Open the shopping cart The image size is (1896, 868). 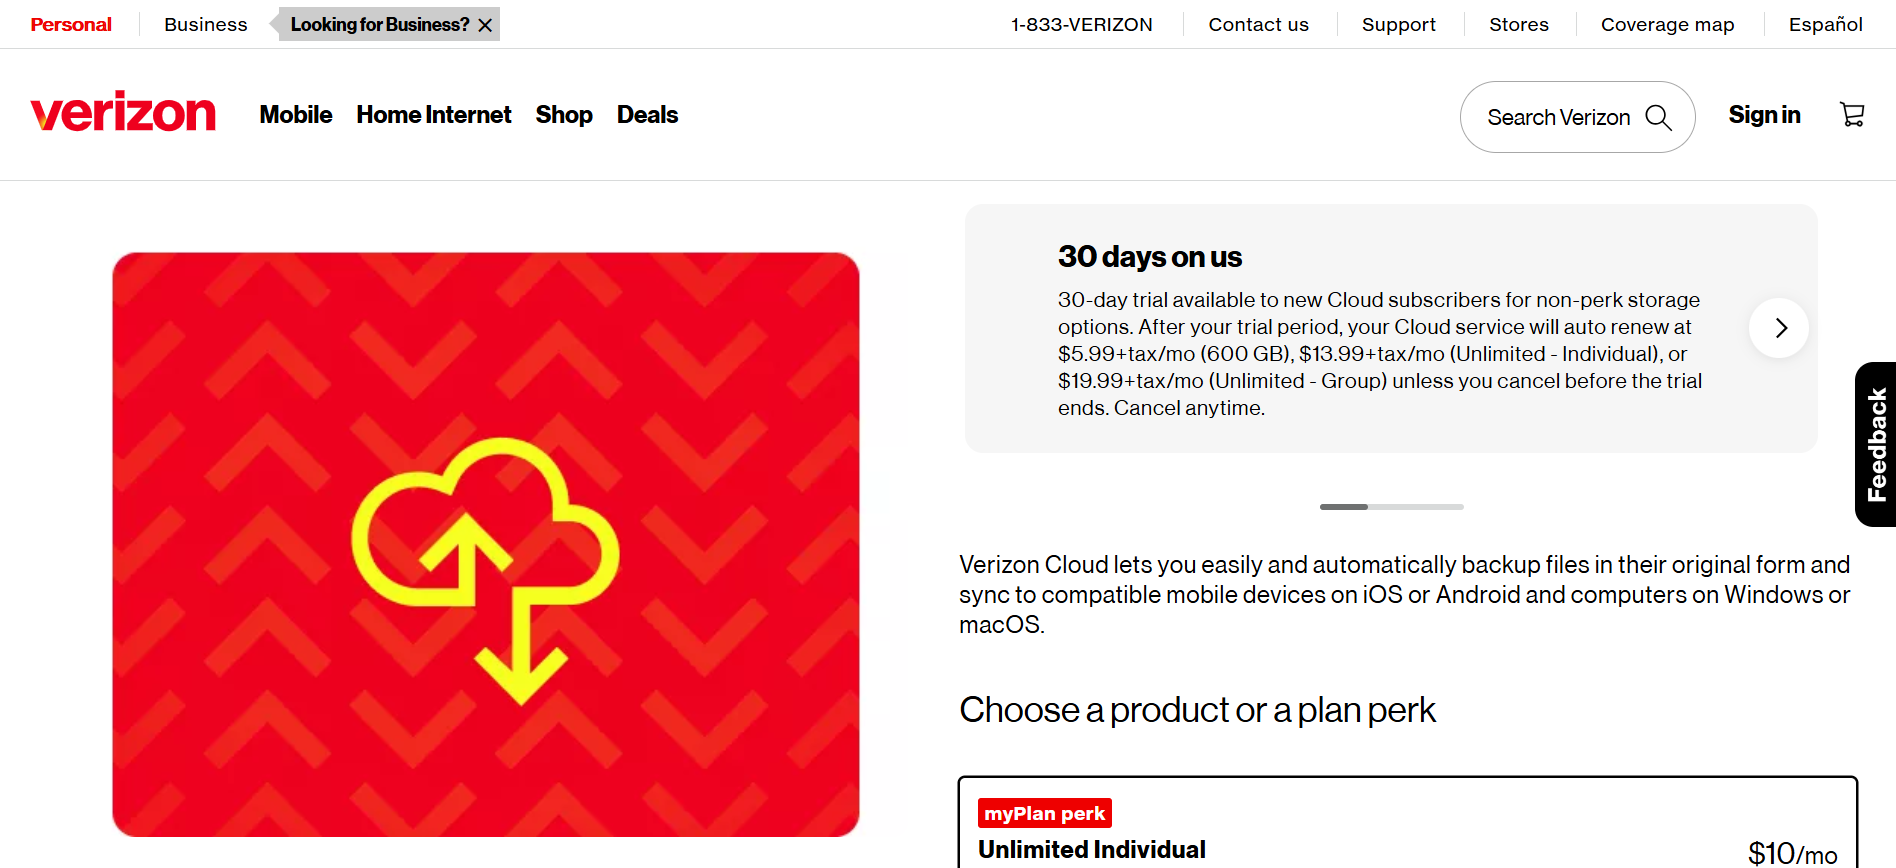click(1853, 114)
